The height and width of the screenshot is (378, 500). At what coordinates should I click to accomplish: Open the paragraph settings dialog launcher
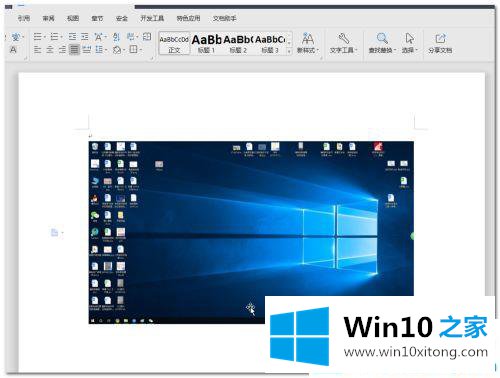pos(151,58)
